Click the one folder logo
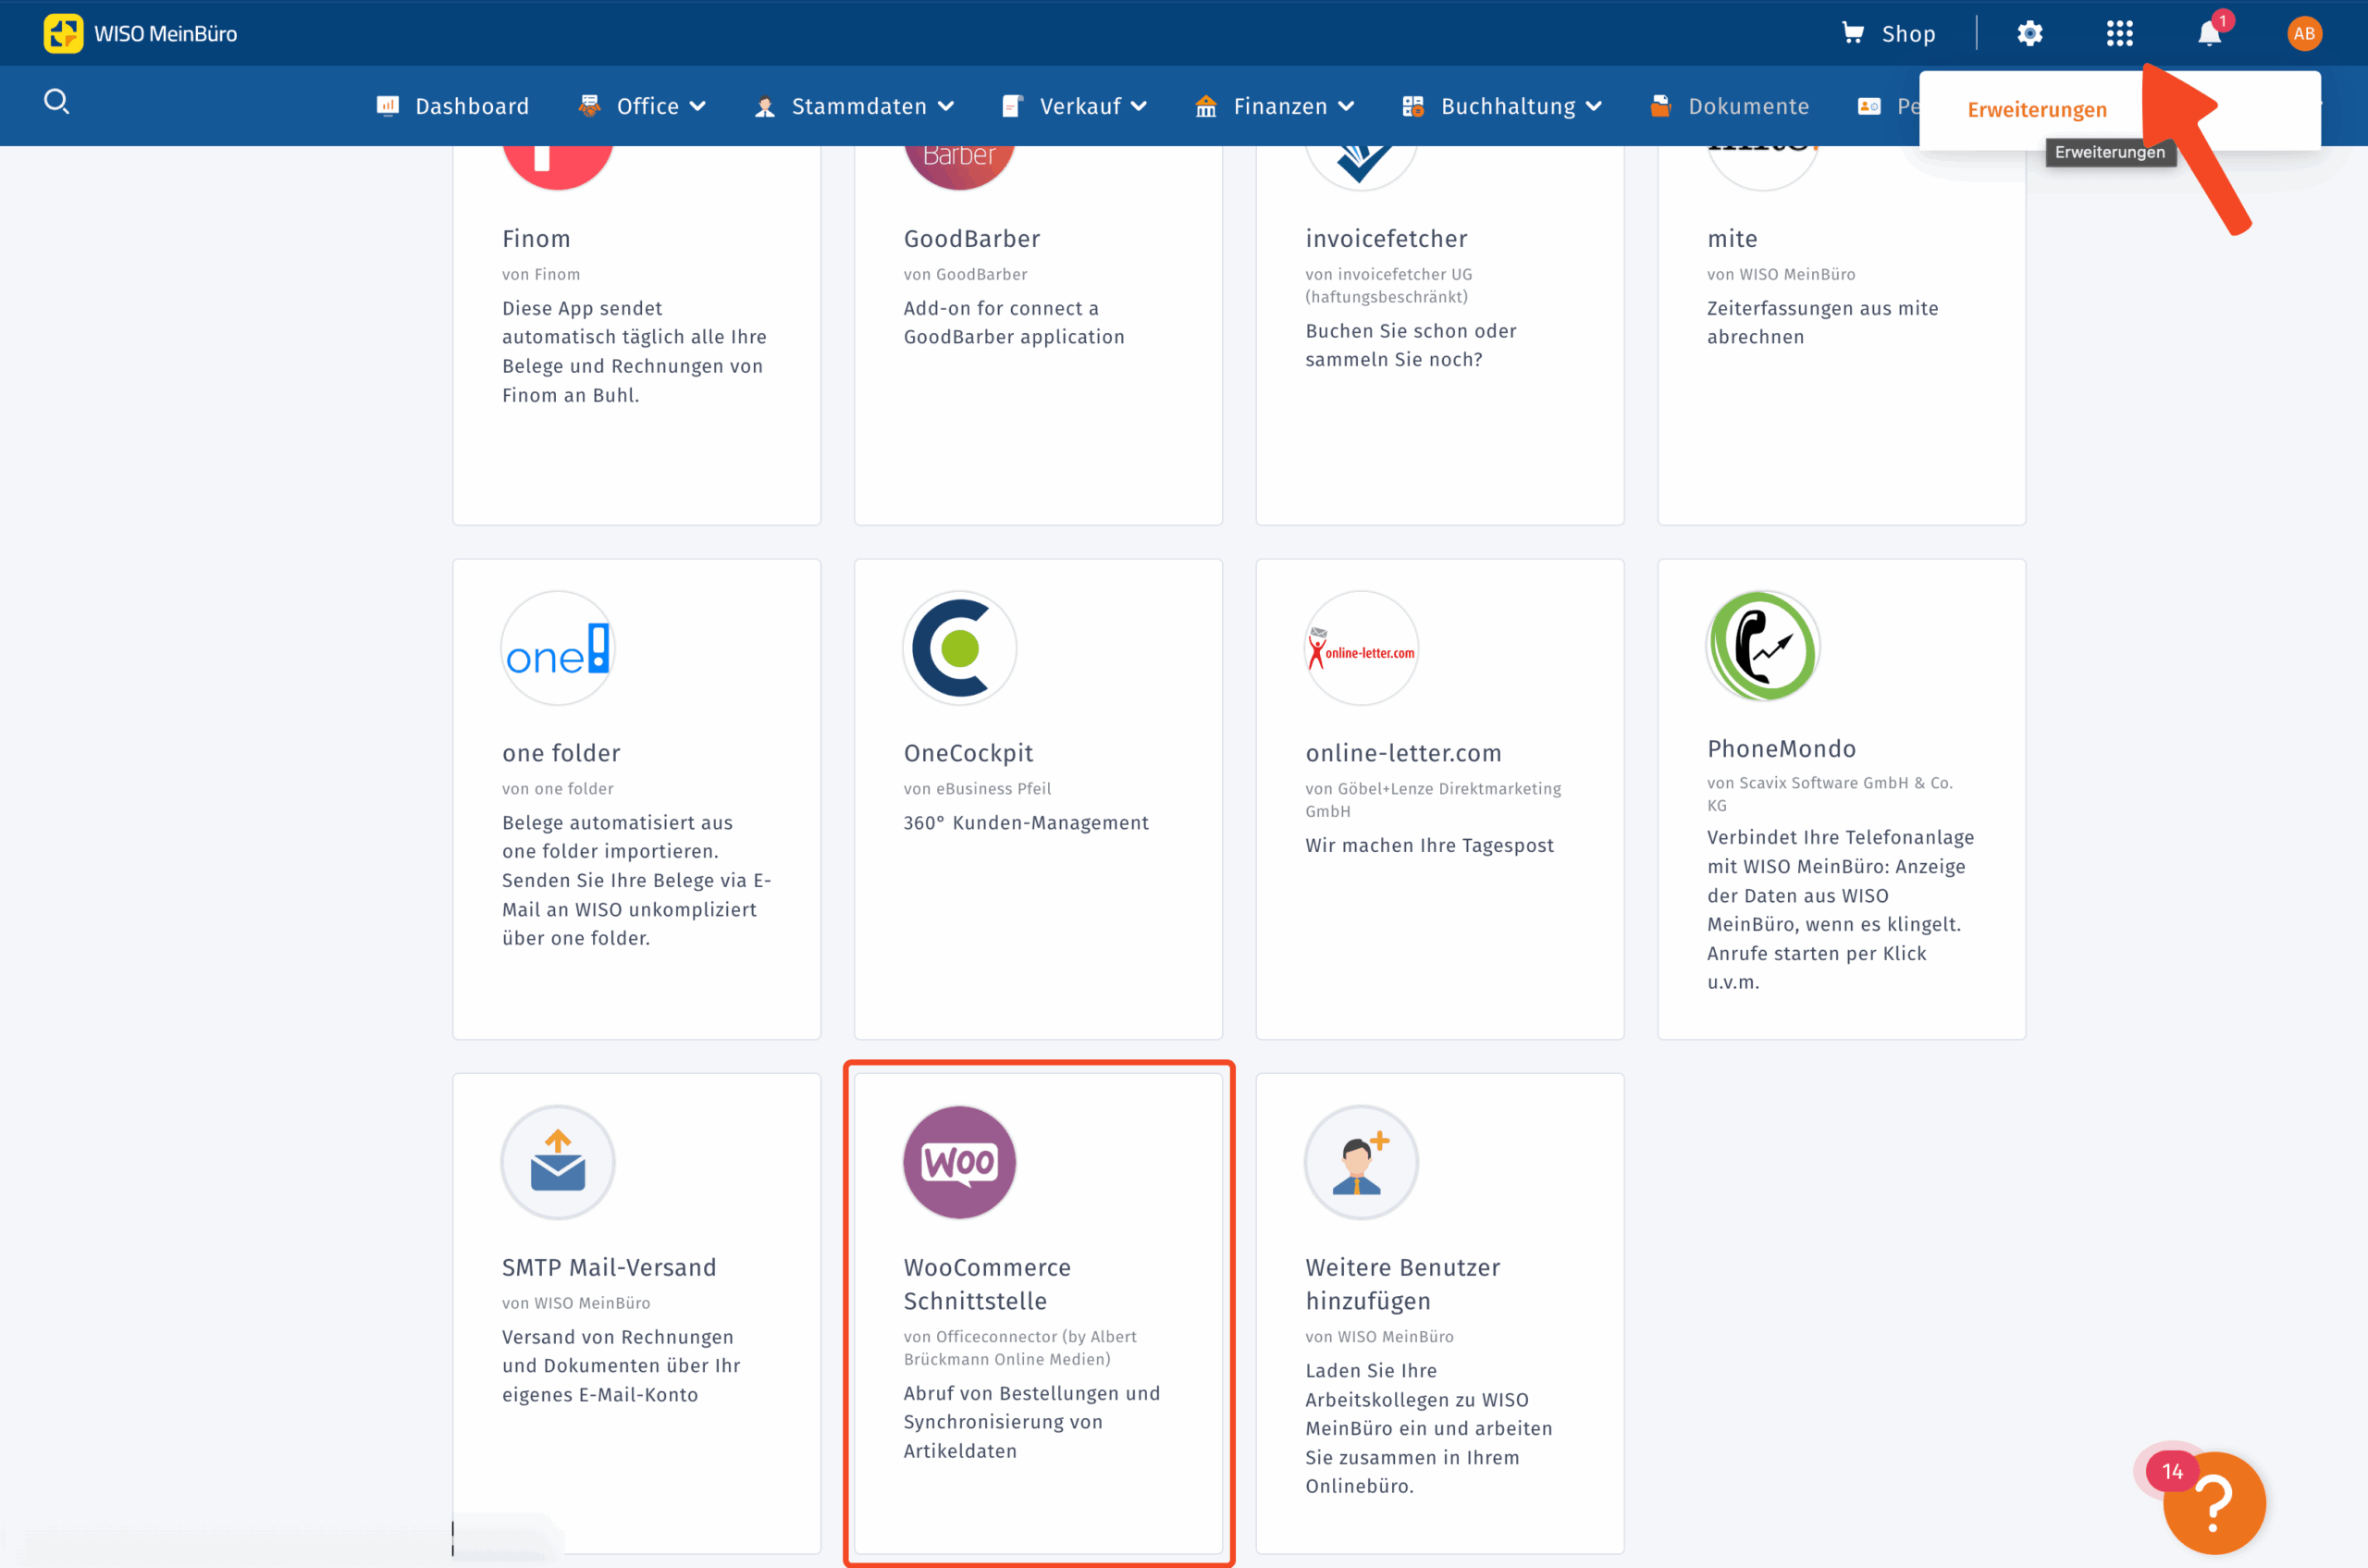The width and height of the screenshot is (2368, 1568). tap(557, 648)
